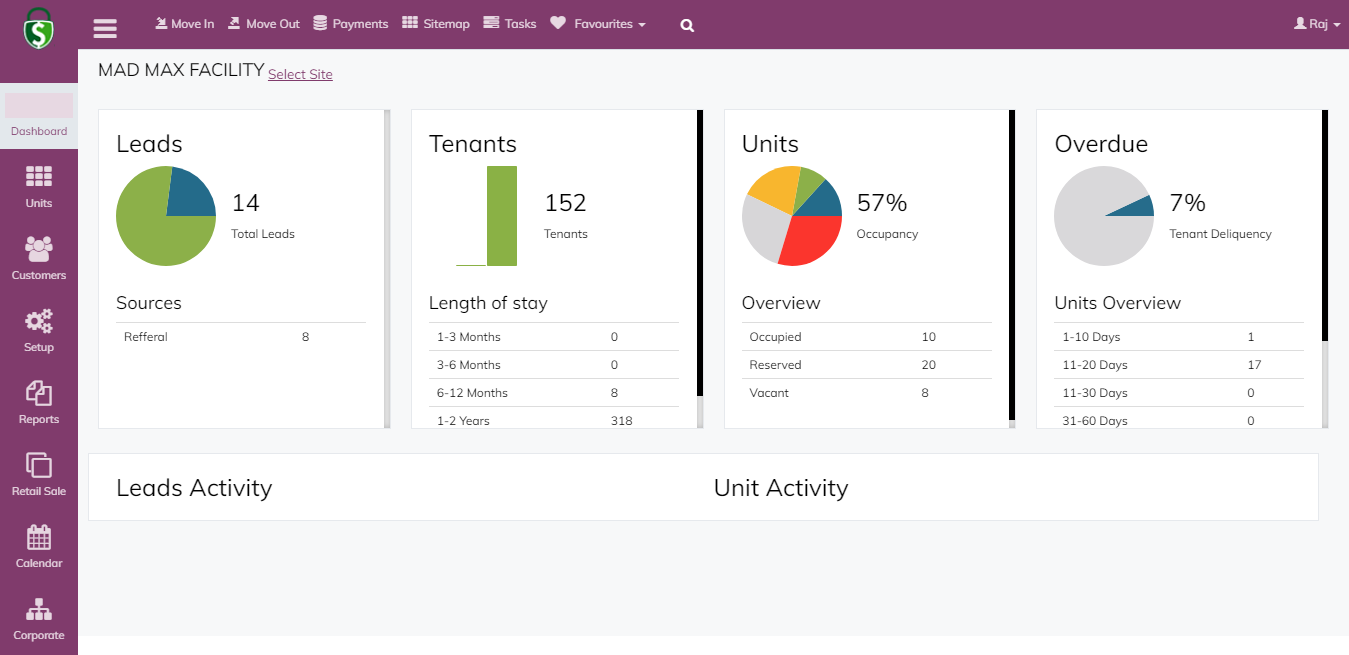
Task: Select the Reserved overview row
Action: click(x=867, y=365)
